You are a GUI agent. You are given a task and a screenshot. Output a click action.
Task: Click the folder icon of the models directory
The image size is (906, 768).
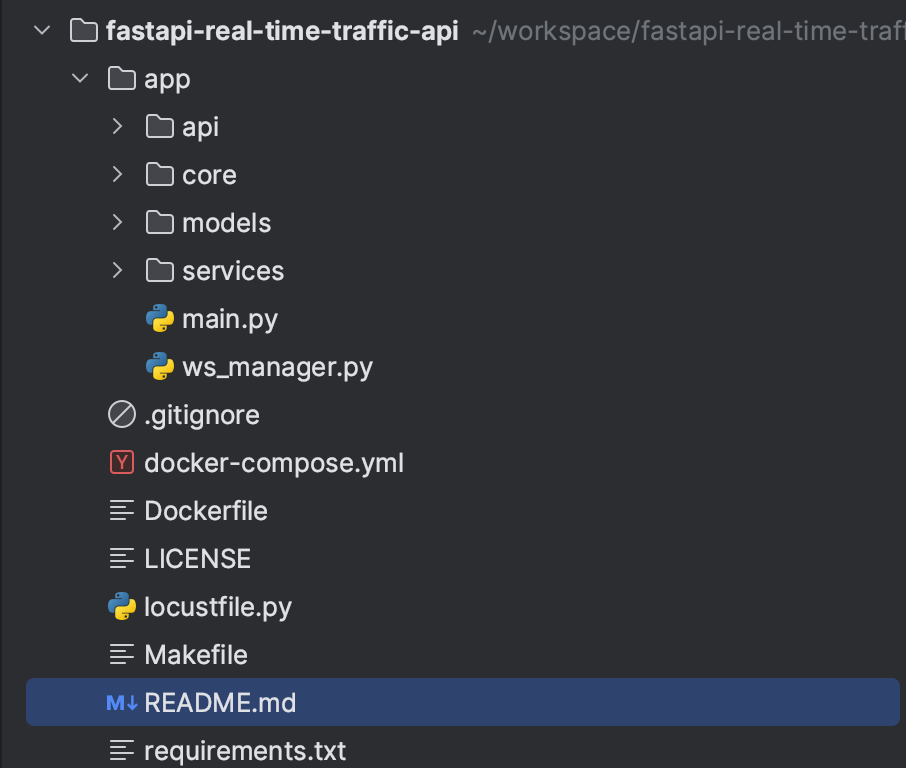[x=160, y=223]
